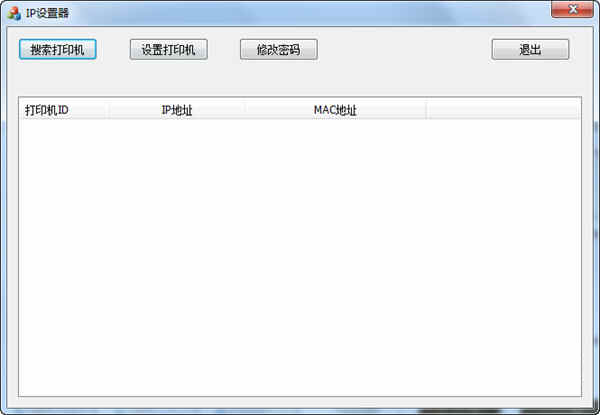Viewport: 600px width, 415px height.
Task: Click the IP设置器 app icon in title bar
Action: tap(14, 13)
